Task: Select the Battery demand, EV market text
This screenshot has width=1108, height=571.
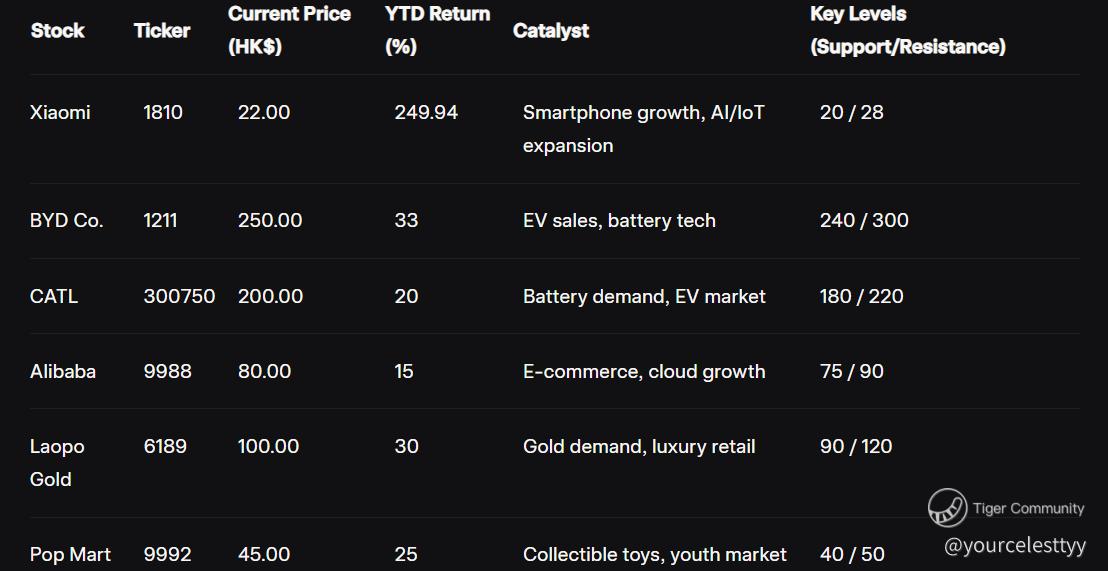Action: 644,296
